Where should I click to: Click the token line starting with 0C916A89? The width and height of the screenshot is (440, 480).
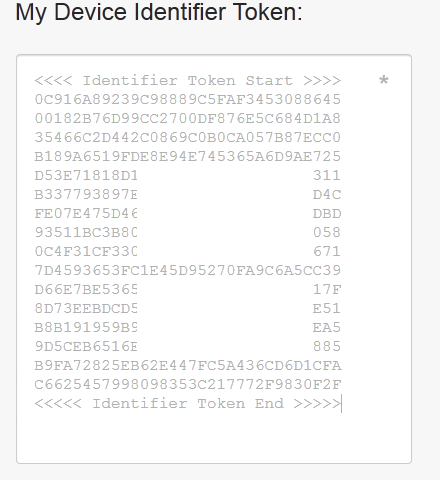pos(188,100)
